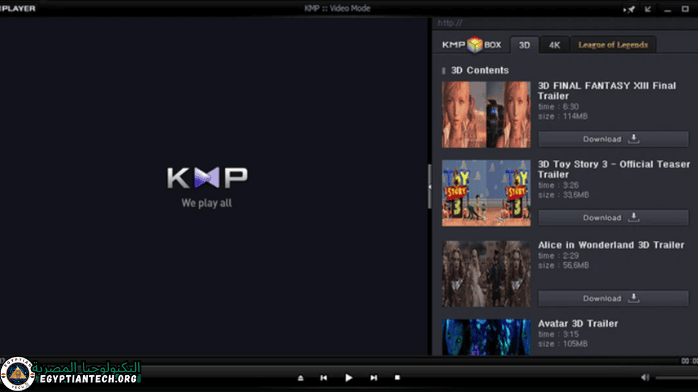Open Final Fantasy XIII trailer thumbnail
The image size is (698, 392).
(x=486, y=114)
